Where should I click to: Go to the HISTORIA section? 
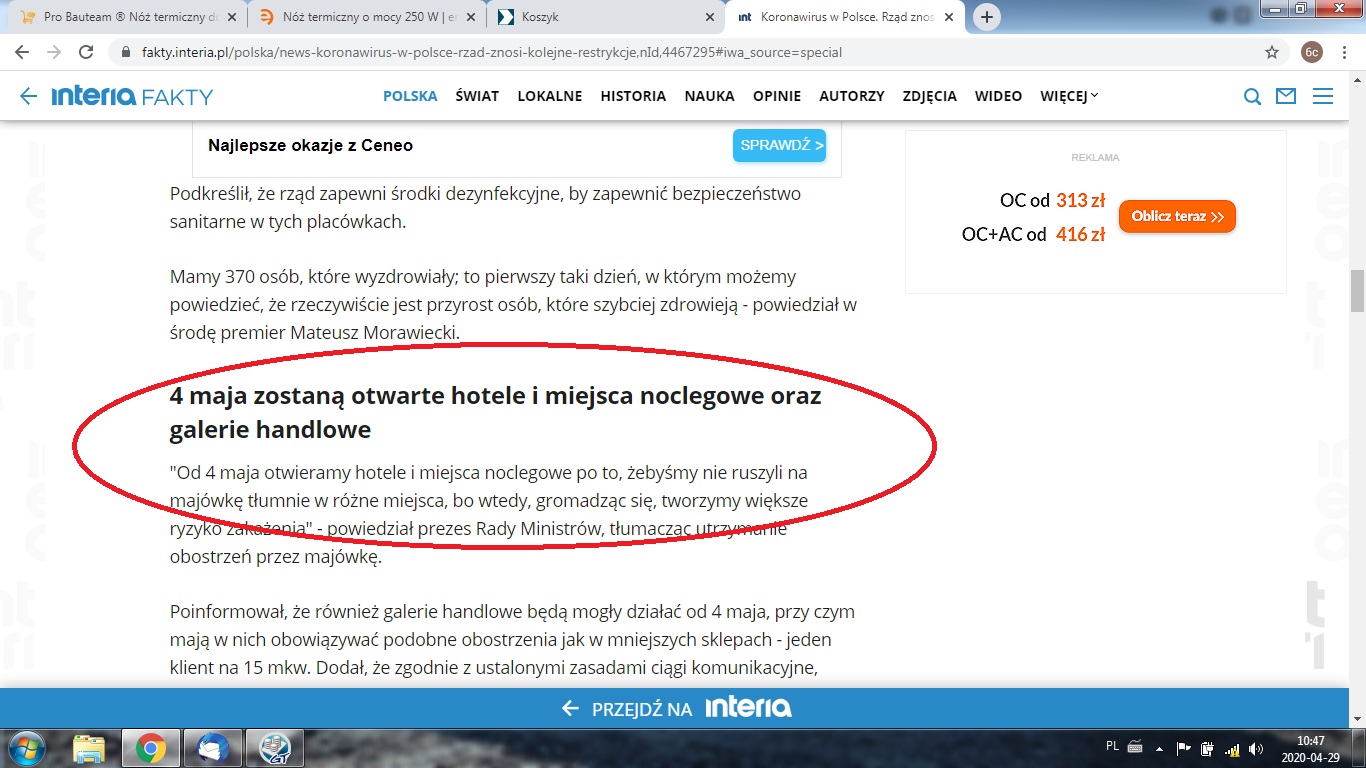pos(633,96)
